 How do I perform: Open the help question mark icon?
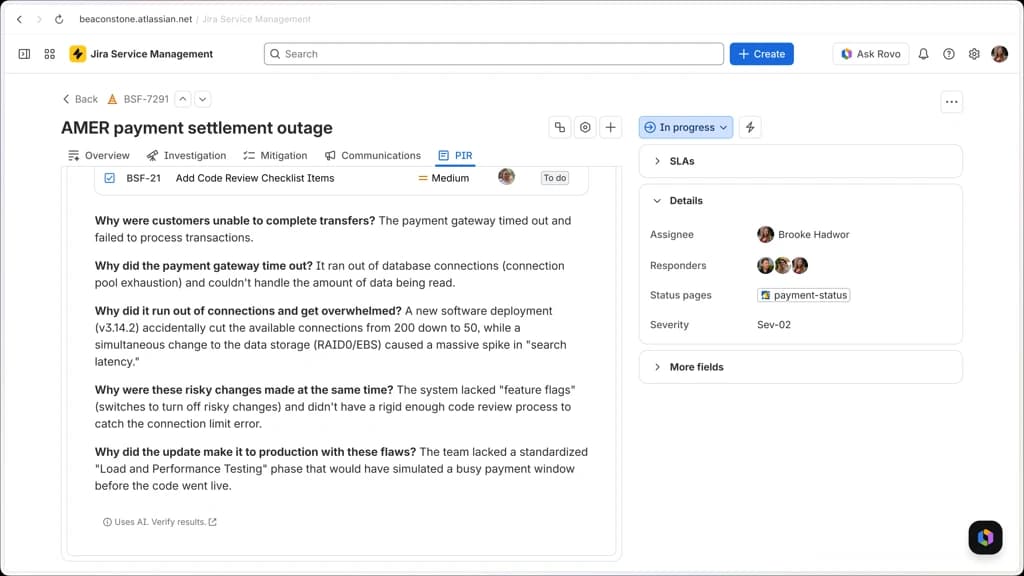pyautogui.click(x=949, y=54)
